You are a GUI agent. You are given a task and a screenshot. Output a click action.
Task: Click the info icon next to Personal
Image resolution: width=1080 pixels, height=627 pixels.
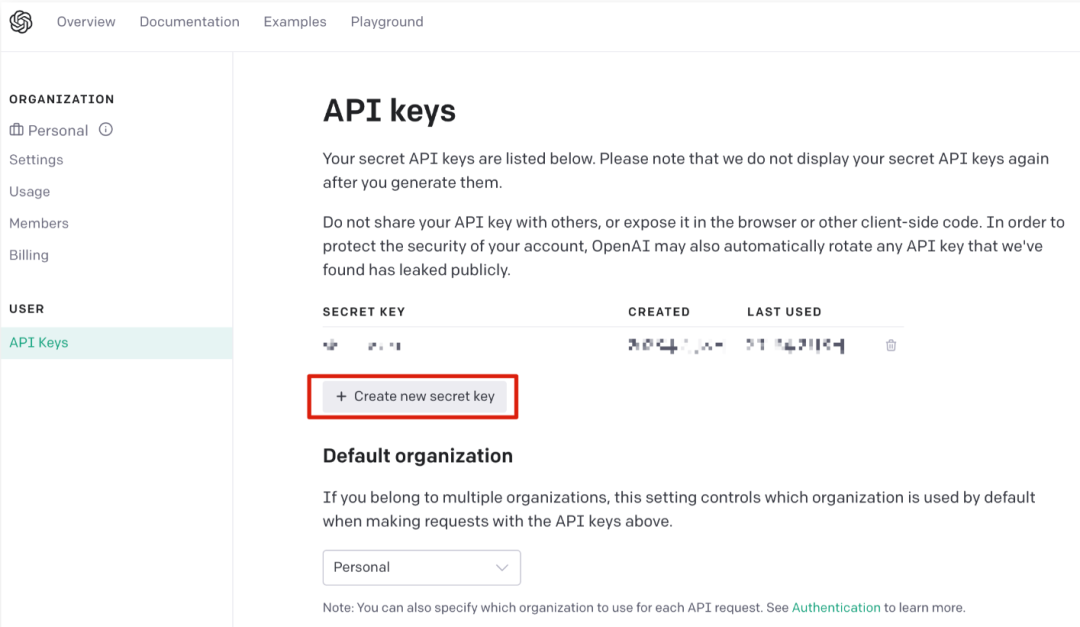click(x=106, y=130)
